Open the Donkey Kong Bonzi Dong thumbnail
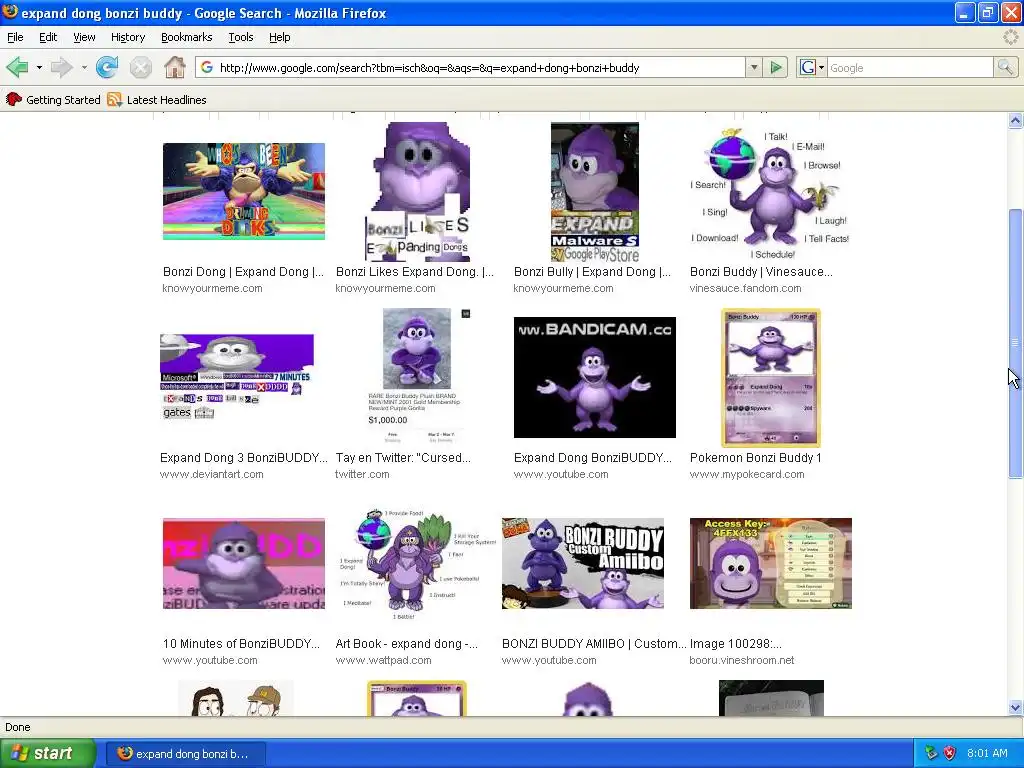This screenshot has width=1024, height=768. pyautogui.click(x=244, y=191)
